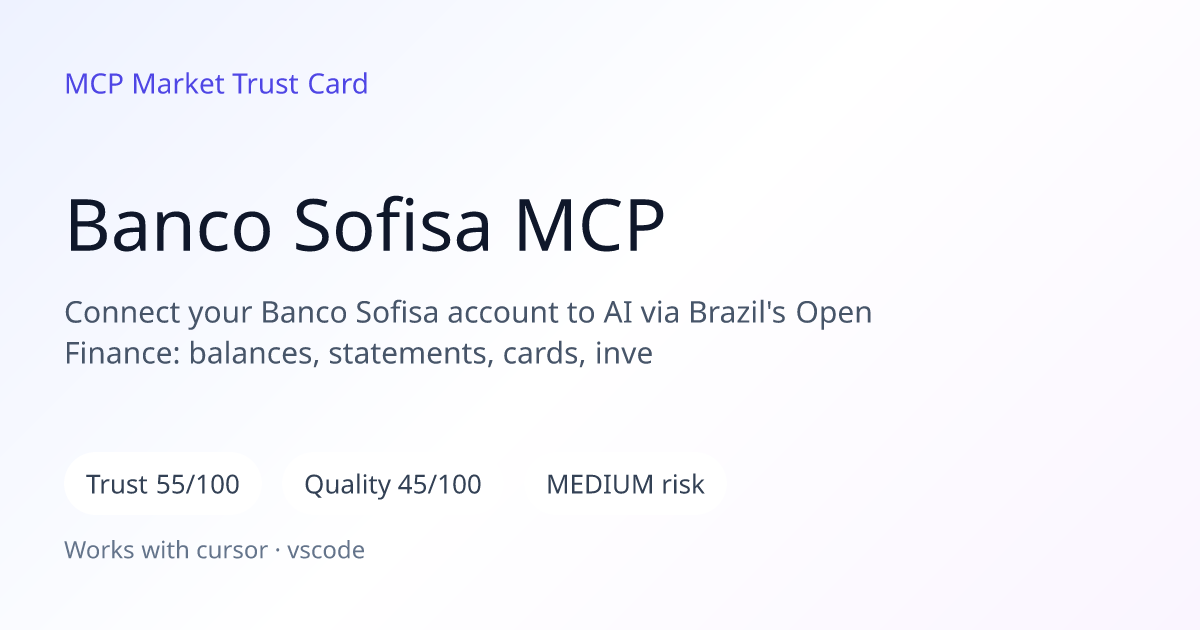This screenshot has width=1200, height=630.
Task: Click AI in the description line
Action: [x=617, y=313]
